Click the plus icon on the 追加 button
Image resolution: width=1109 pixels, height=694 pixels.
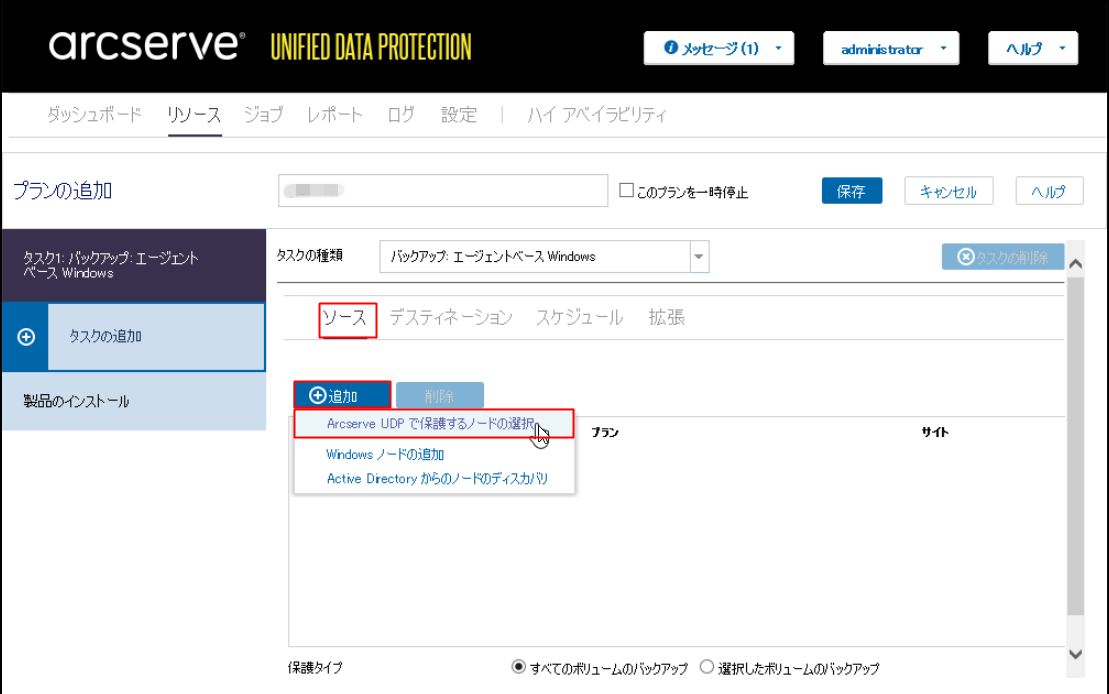[x=318, y=396]
